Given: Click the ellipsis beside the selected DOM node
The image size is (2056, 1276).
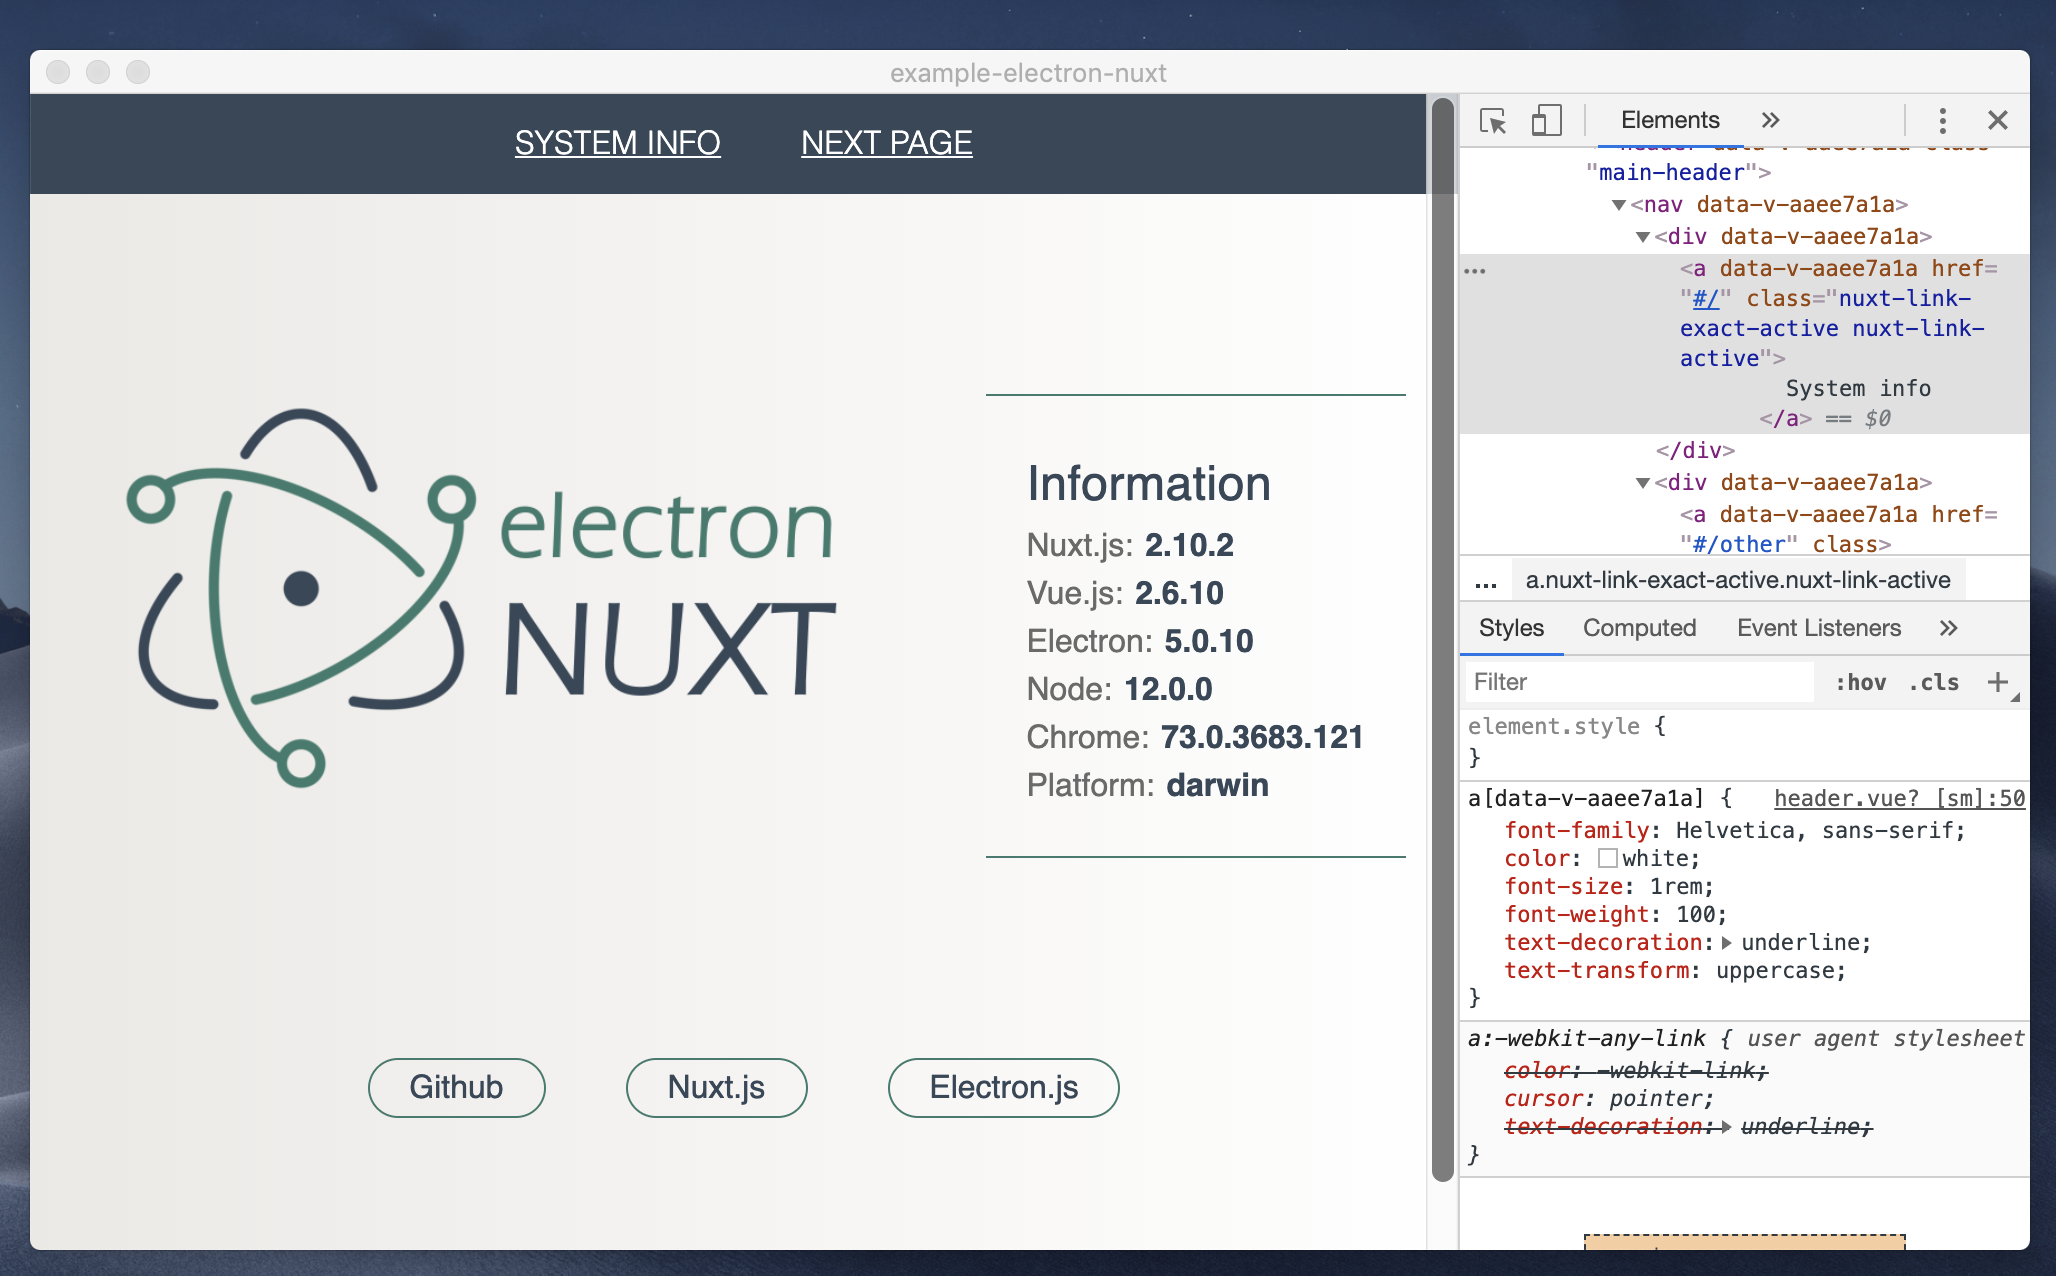Looking at the screenshot, I should click(x=1475, y=271).
